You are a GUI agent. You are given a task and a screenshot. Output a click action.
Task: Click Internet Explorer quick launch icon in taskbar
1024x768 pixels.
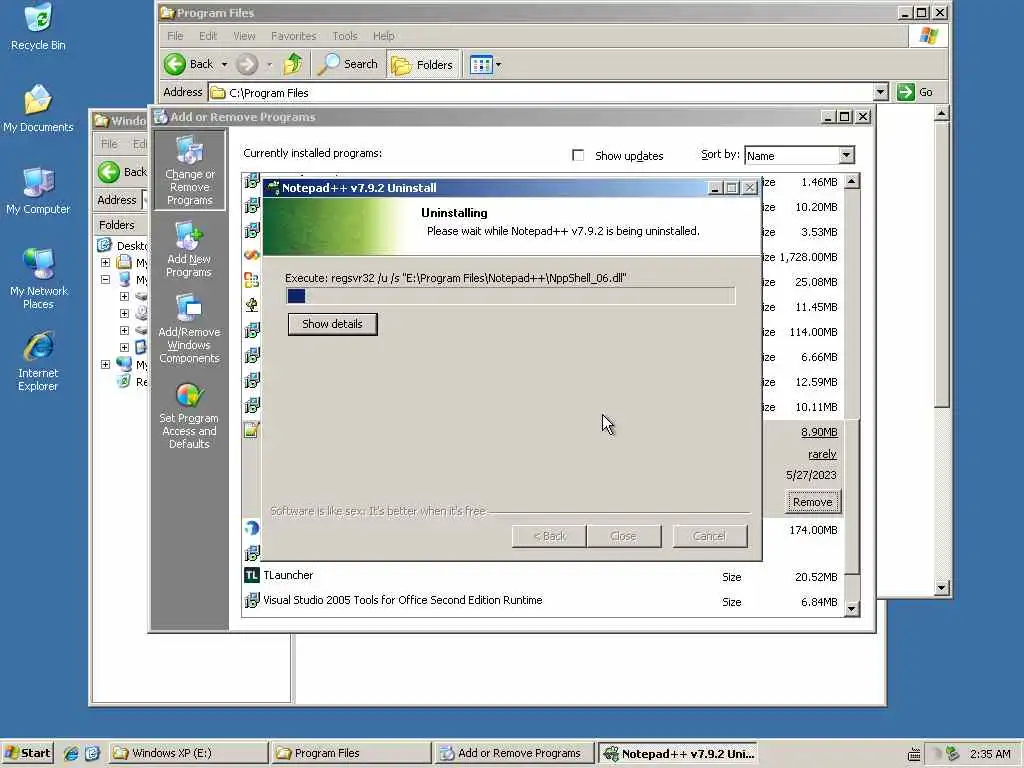[x=71, y=754]
